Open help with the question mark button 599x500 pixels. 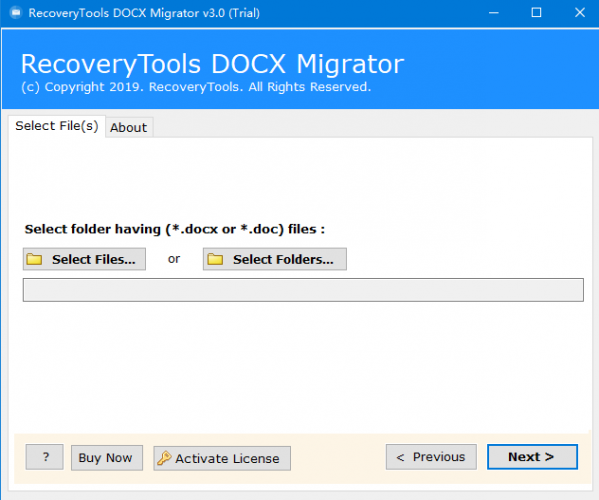point(45,457)
